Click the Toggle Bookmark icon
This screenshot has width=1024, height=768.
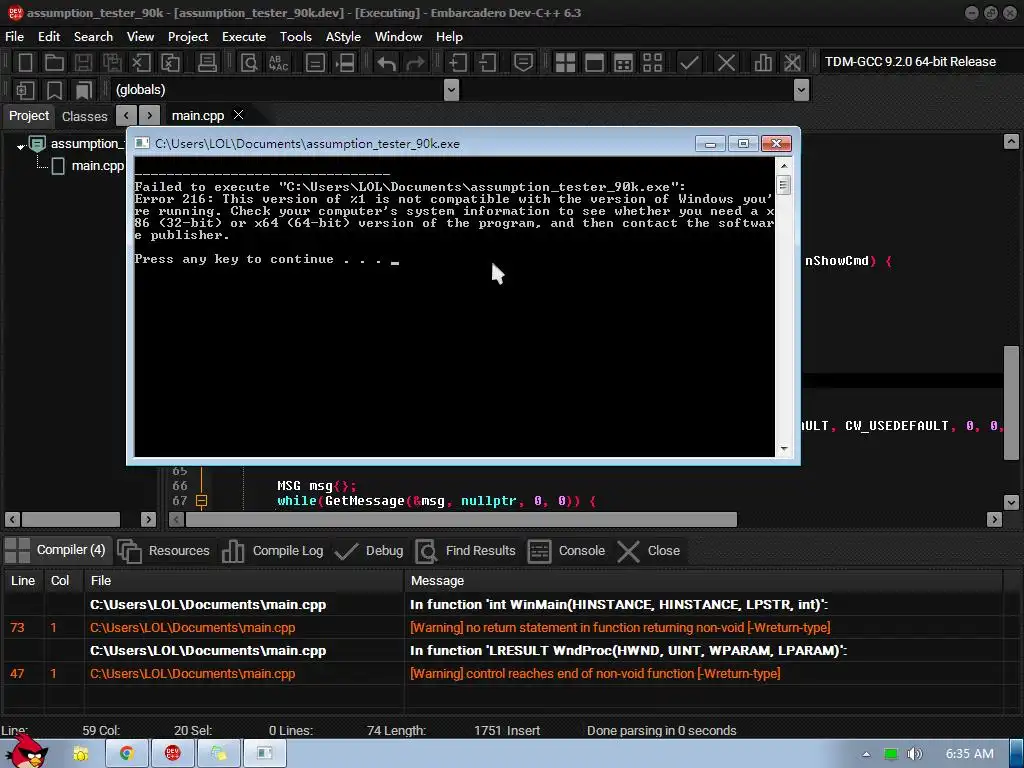point(54,90)
